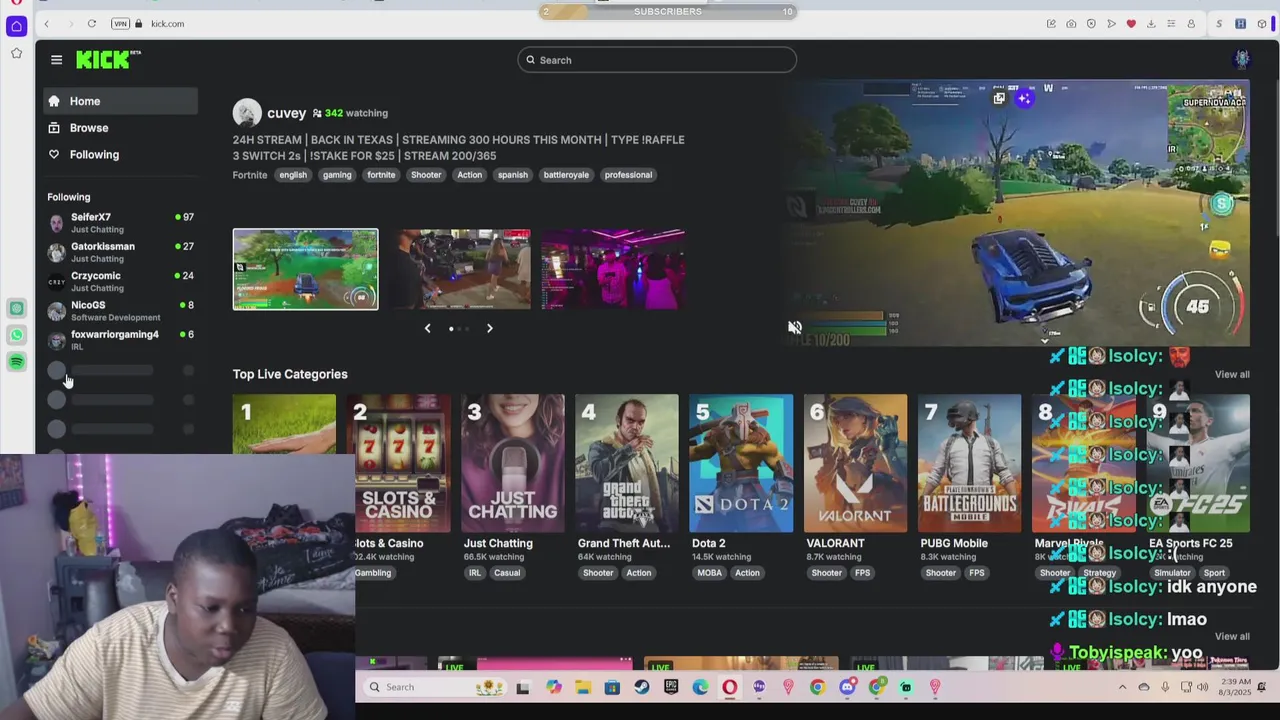1280x720 pixels.
Task: Open Opera easy setup sliders icon
Action: [x=1171, y=24]
